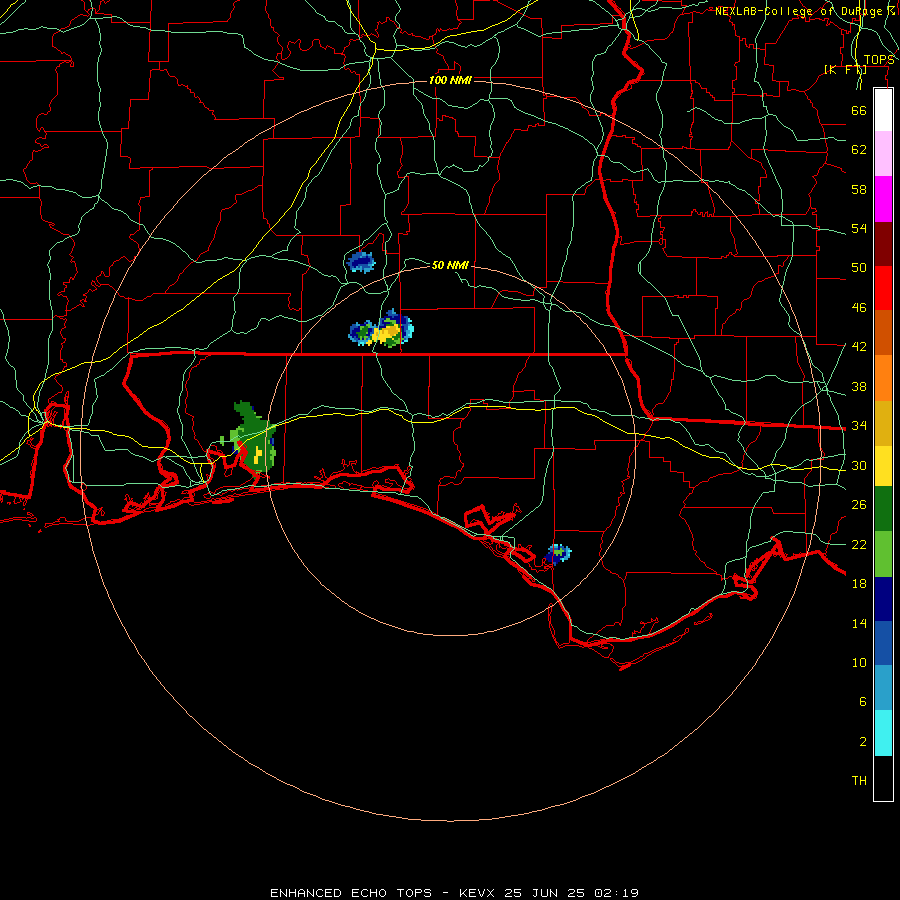Click the 34 legend value

(x=859, y=426)
